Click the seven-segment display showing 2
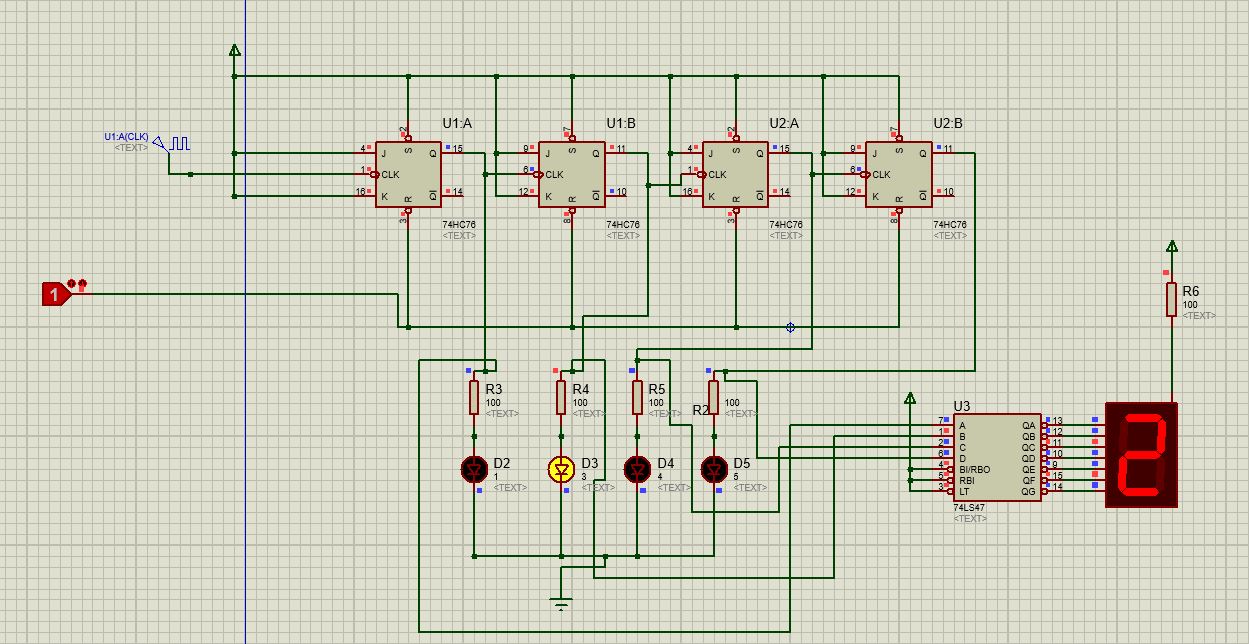This screenshot has height=644, width=1249. (x=1141, y=454)
